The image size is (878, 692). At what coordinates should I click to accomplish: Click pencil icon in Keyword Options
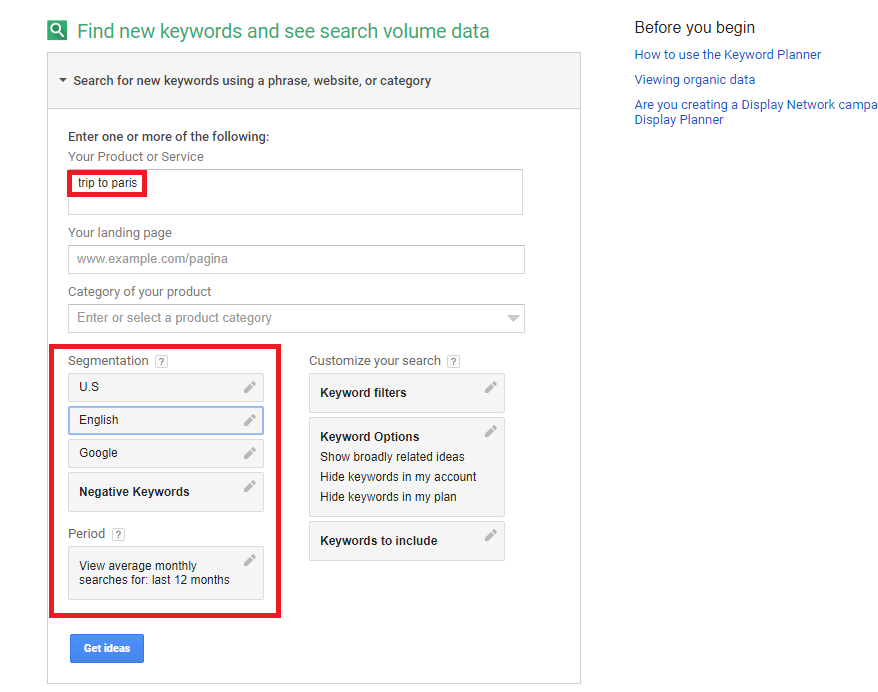click(491, 431)
